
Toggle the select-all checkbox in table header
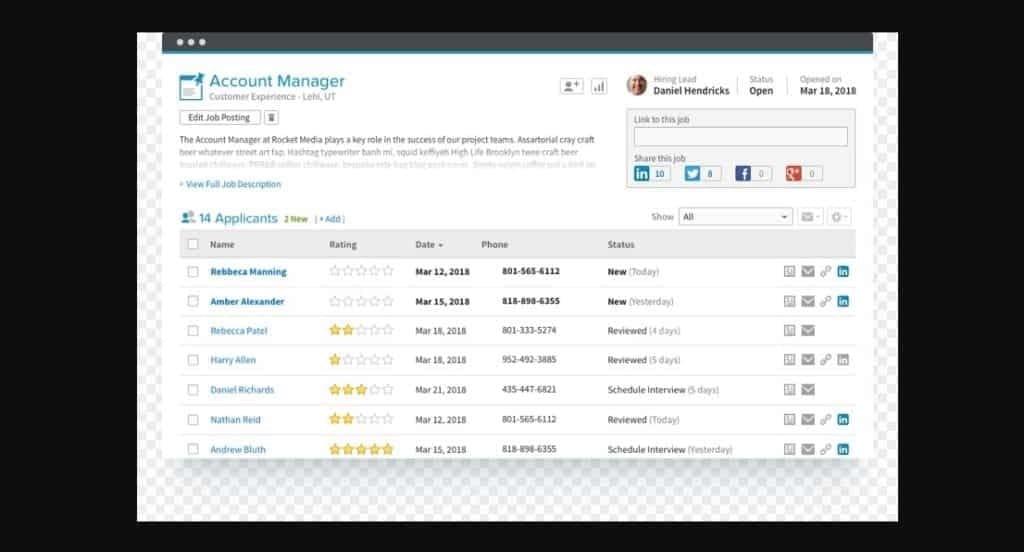pyautogui.click(x=193, y=244)
